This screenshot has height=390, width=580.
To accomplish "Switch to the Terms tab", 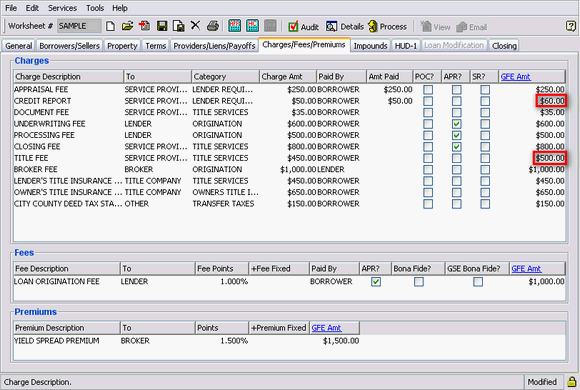I will (155, 46).
